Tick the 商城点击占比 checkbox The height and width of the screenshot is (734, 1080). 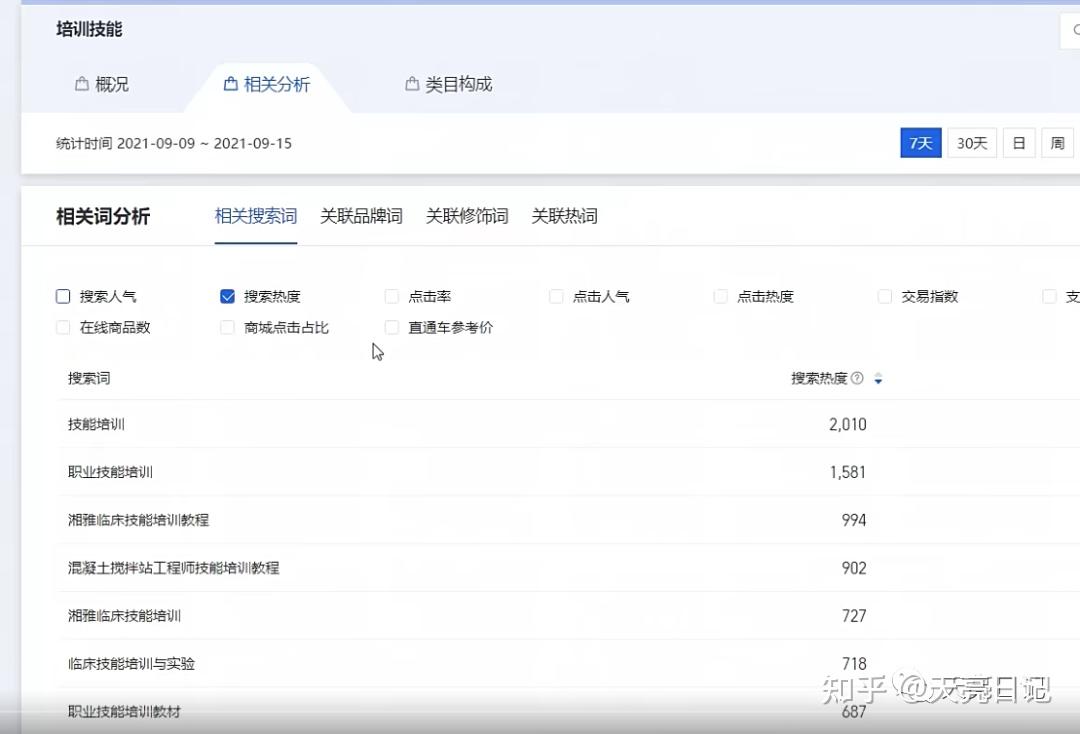pos(227,328)
